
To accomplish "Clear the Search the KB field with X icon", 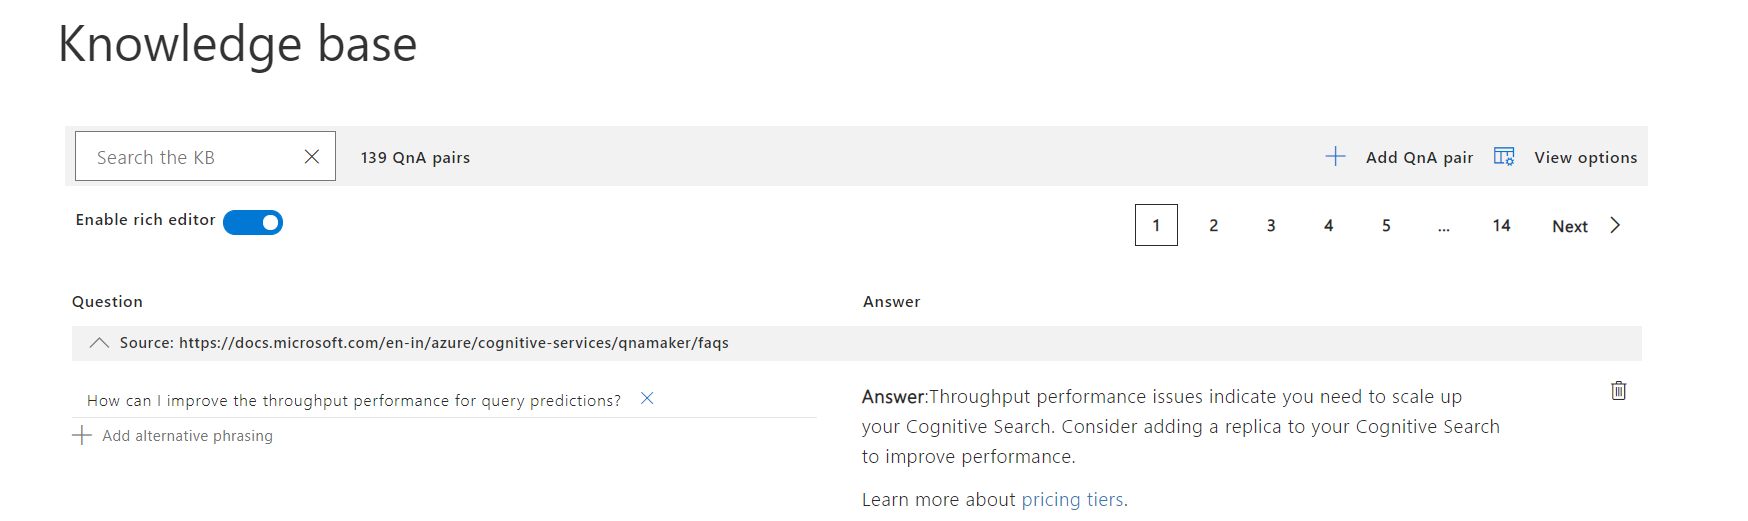I will (x=312, y=157).
